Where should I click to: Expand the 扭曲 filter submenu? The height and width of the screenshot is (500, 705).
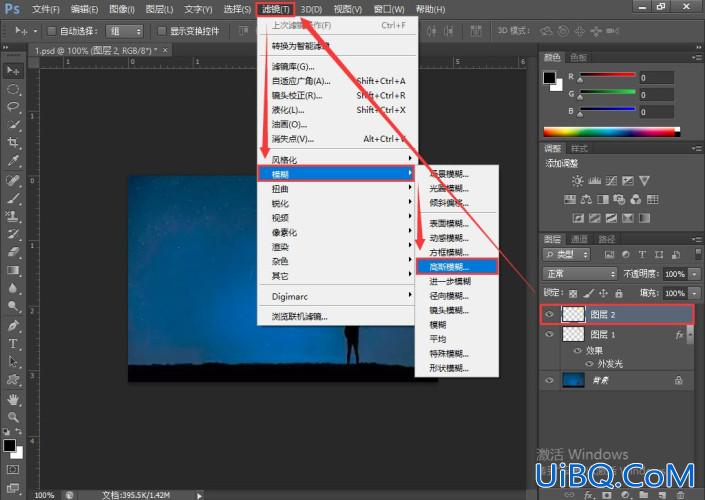tap(335, 189)
